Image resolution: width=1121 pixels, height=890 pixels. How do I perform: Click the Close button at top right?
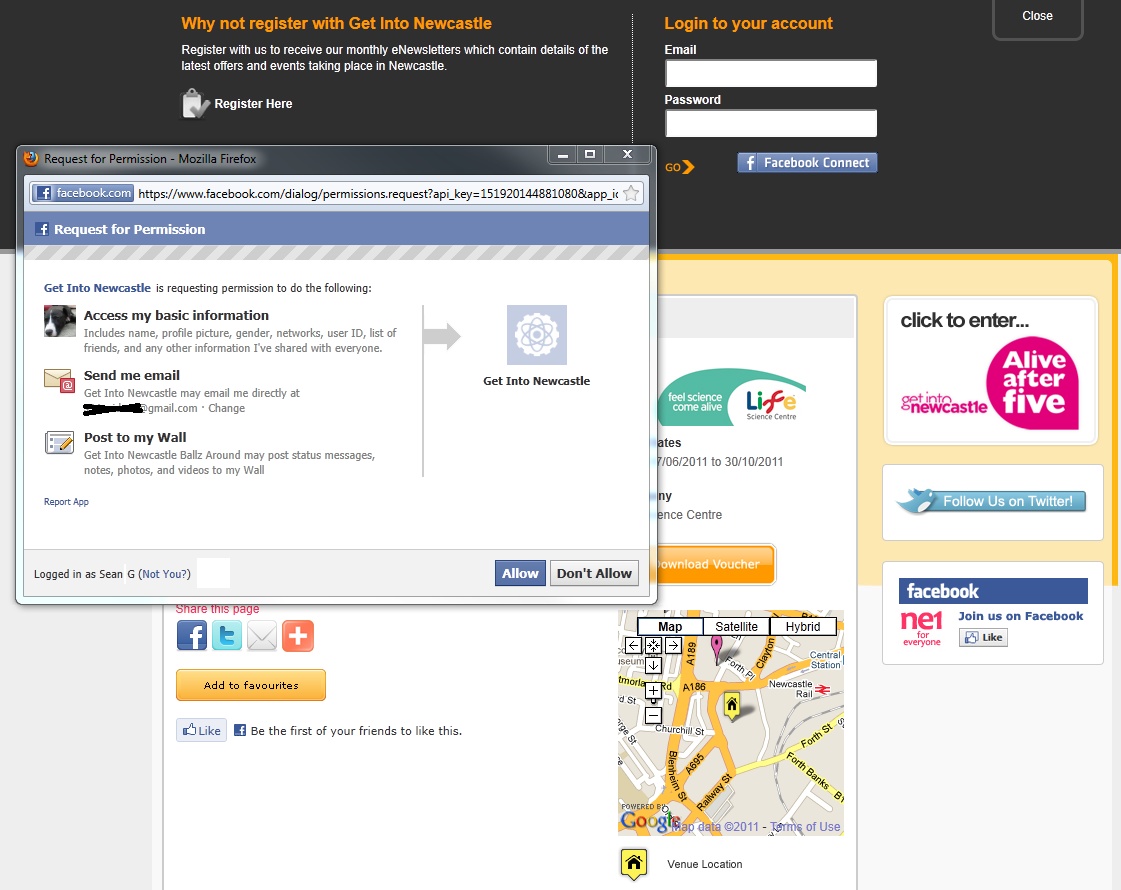click(1037, 16)
